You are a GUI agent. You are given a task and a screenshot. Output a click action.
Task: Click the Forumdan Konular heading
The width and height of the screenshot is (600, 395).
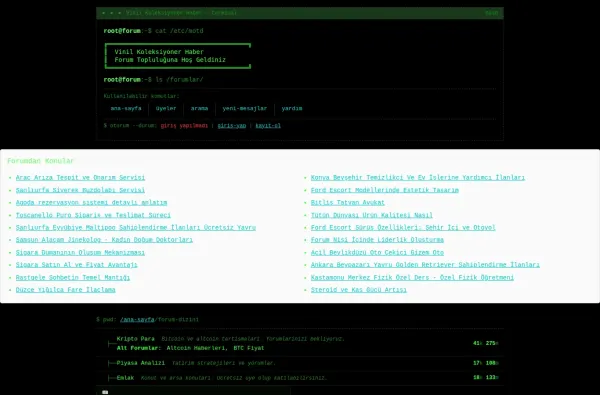point(41,161)
